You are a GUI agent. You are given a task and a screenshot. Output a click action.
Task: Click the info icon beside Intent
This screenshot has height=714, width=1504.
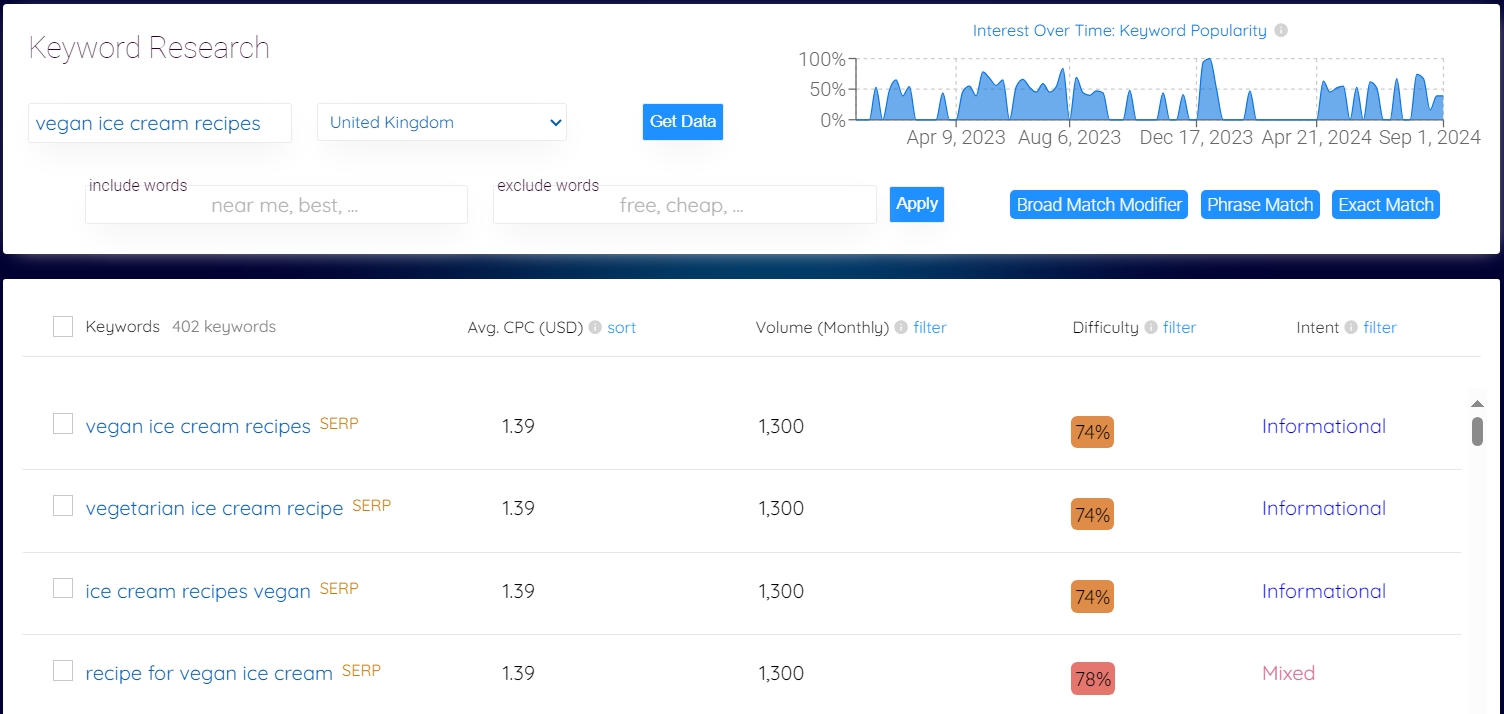[1351, 328]
